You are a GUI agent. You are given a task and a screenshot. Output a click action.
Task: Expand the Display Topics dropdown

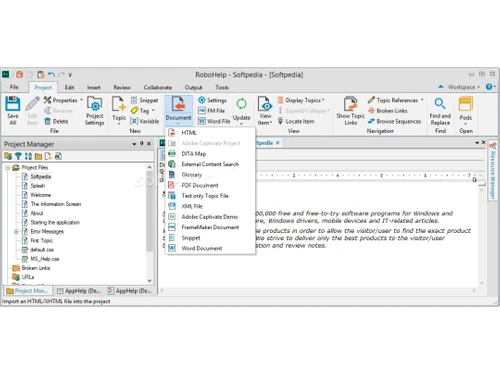pos(301,100)
